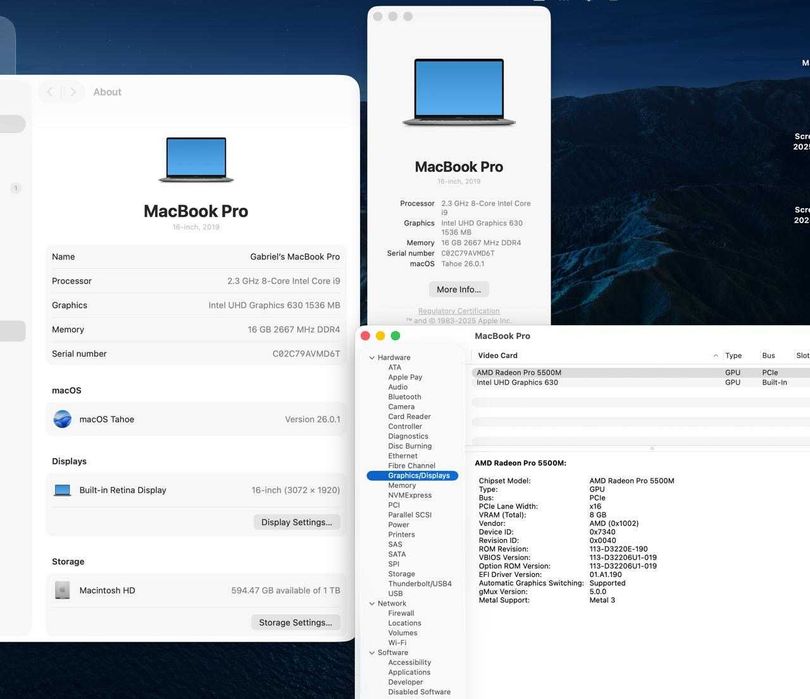Select Volumes under Network
The height and width of the screenshot is (699, 810).
click(402, 633)
